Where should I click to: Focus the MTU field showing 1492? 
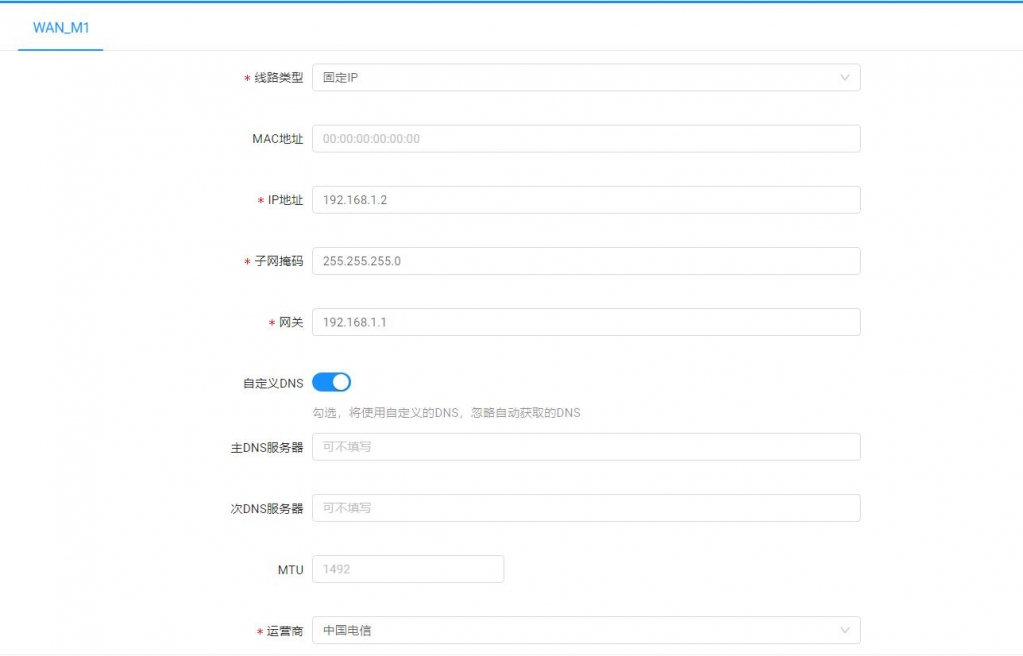click(407, 569)
